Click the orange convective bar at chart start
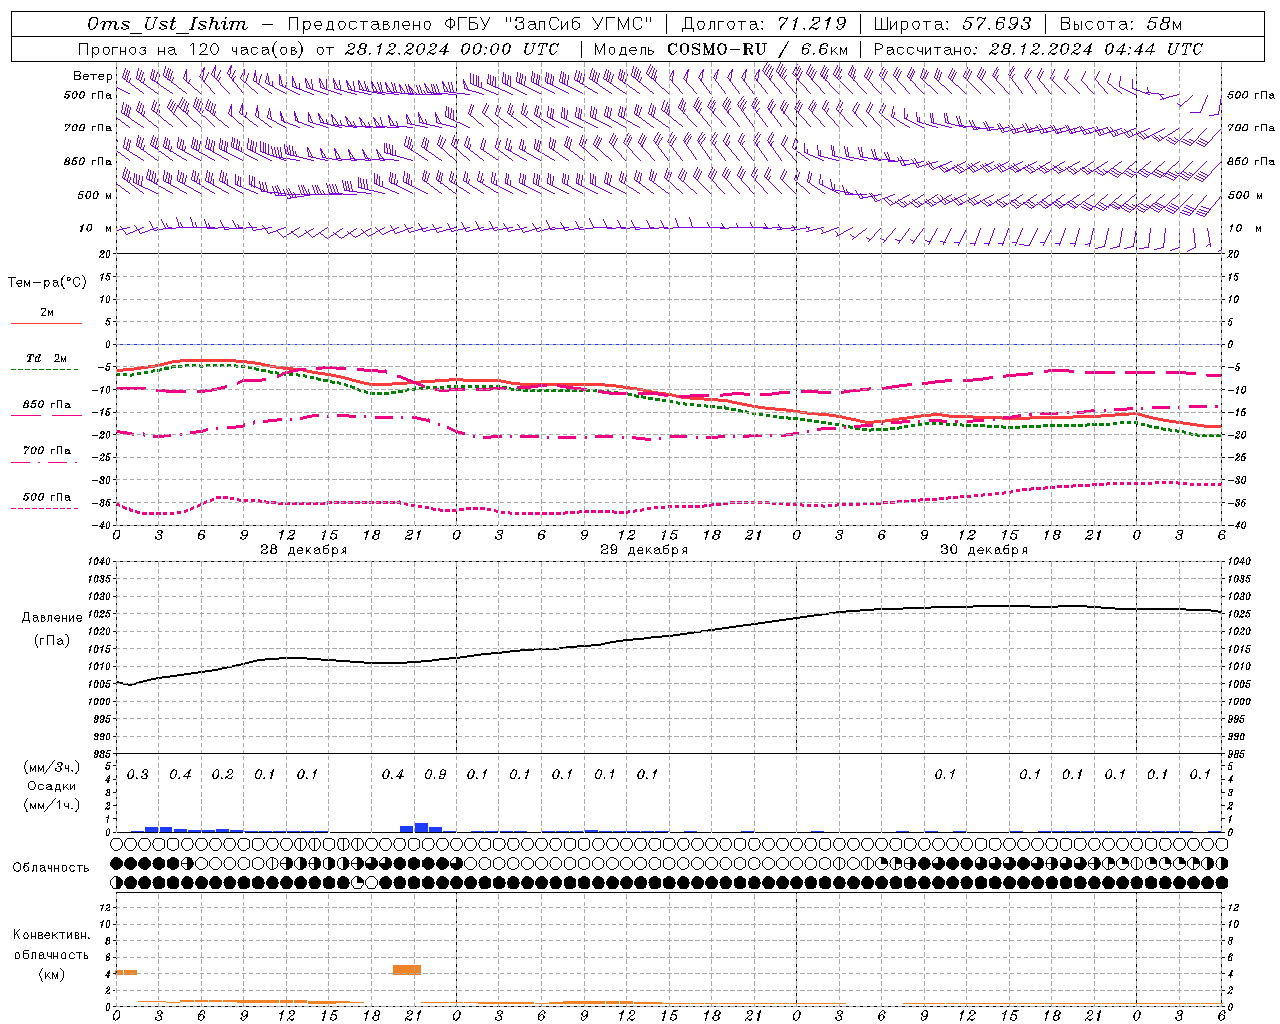Image resolution: width=1280 pixels, height=1024 pixels. click(126, 972)
